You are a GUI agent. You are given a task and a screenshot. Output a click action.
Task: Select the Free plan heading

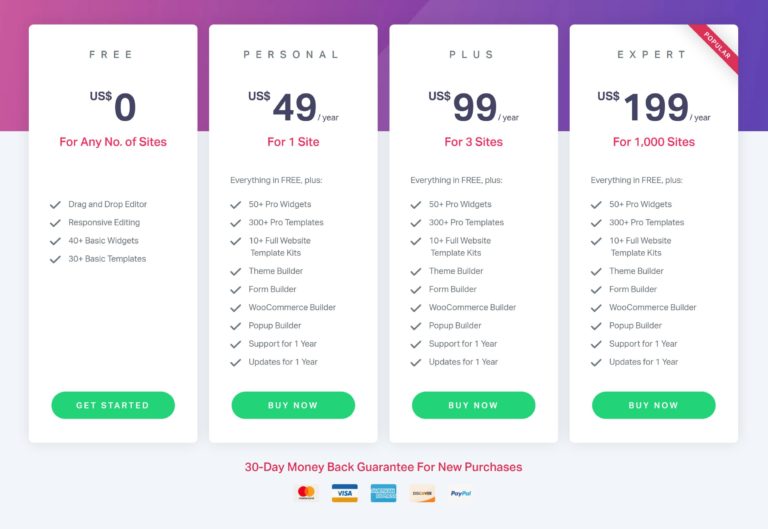point(111,55)
